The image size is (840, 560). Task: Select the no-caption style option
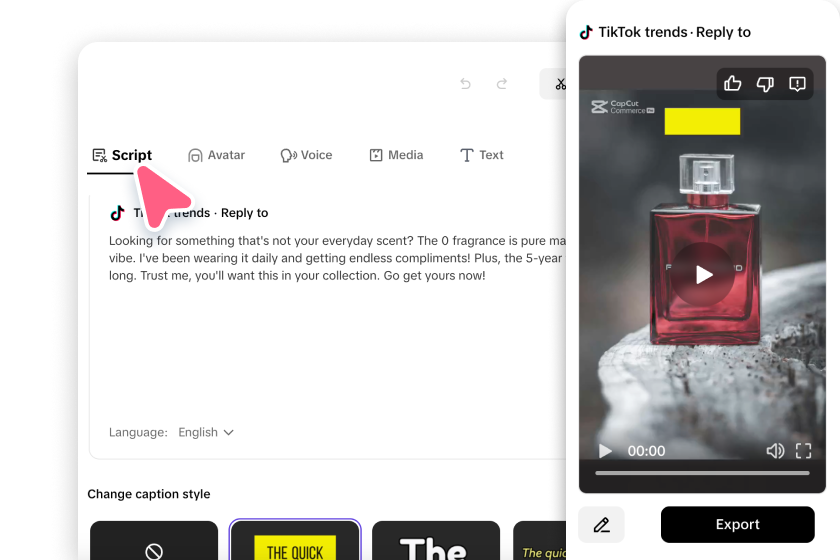point(154,541)
